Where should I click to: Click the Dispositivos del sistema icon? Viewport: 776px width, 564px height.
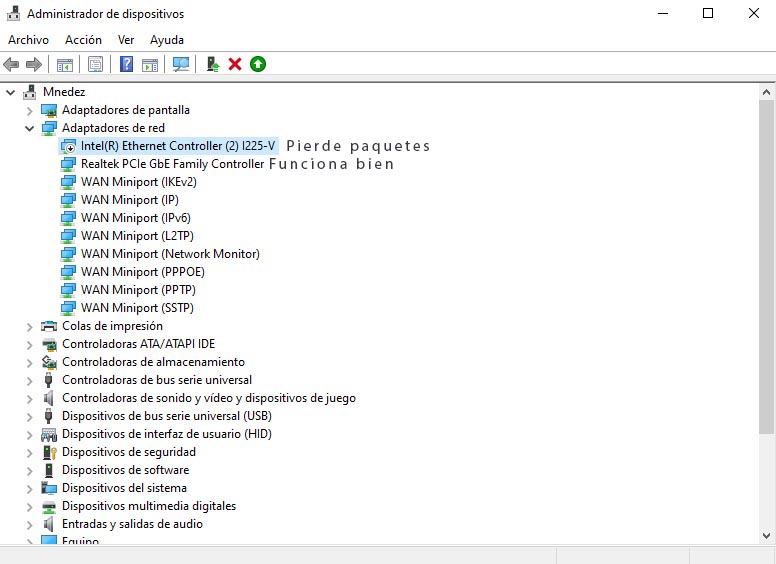pos(48,488)
